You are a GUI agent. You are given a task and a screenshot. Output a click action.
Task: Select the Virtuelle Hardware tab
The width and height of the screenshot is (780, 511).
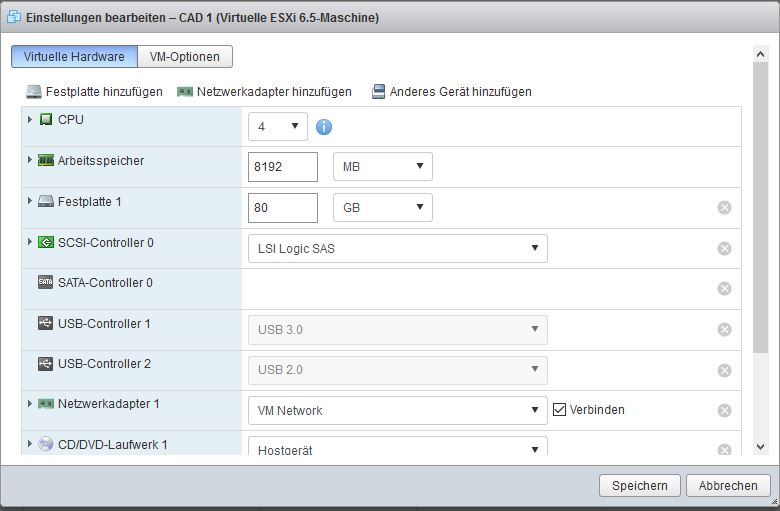coord(74,57)
